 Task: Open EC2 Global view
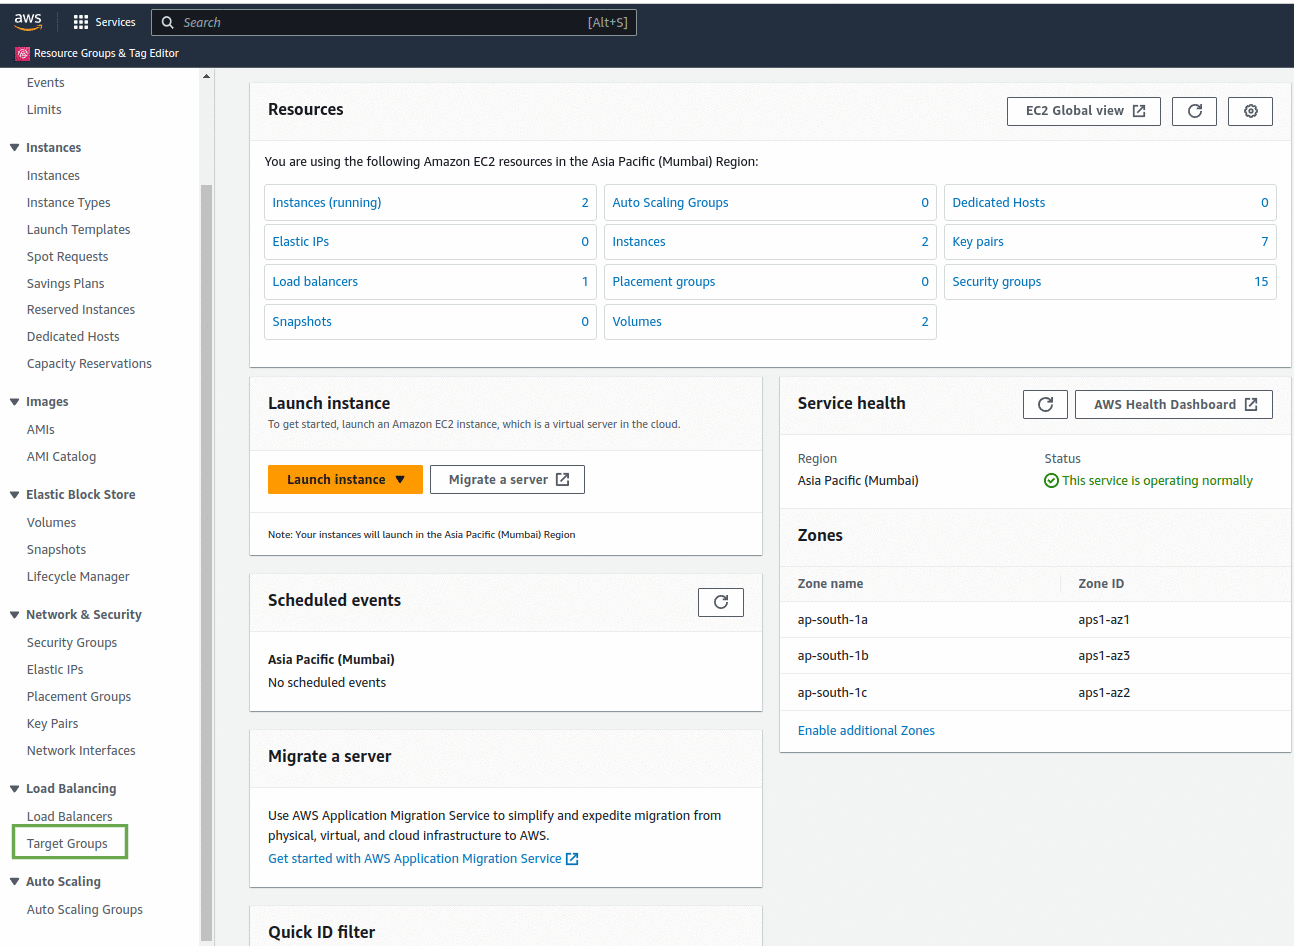coord(1083,111)
